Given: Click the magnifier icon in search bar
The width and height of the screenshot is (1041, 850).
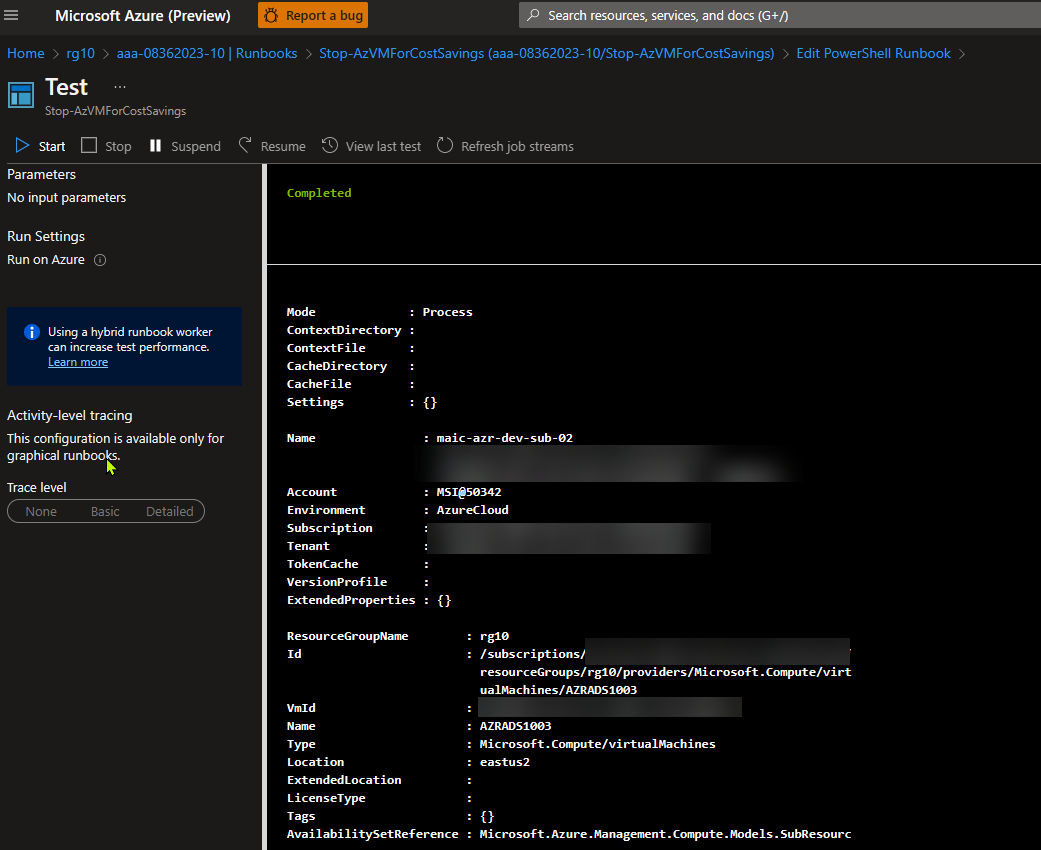Looking at the screenshot, I should point(533,15).
